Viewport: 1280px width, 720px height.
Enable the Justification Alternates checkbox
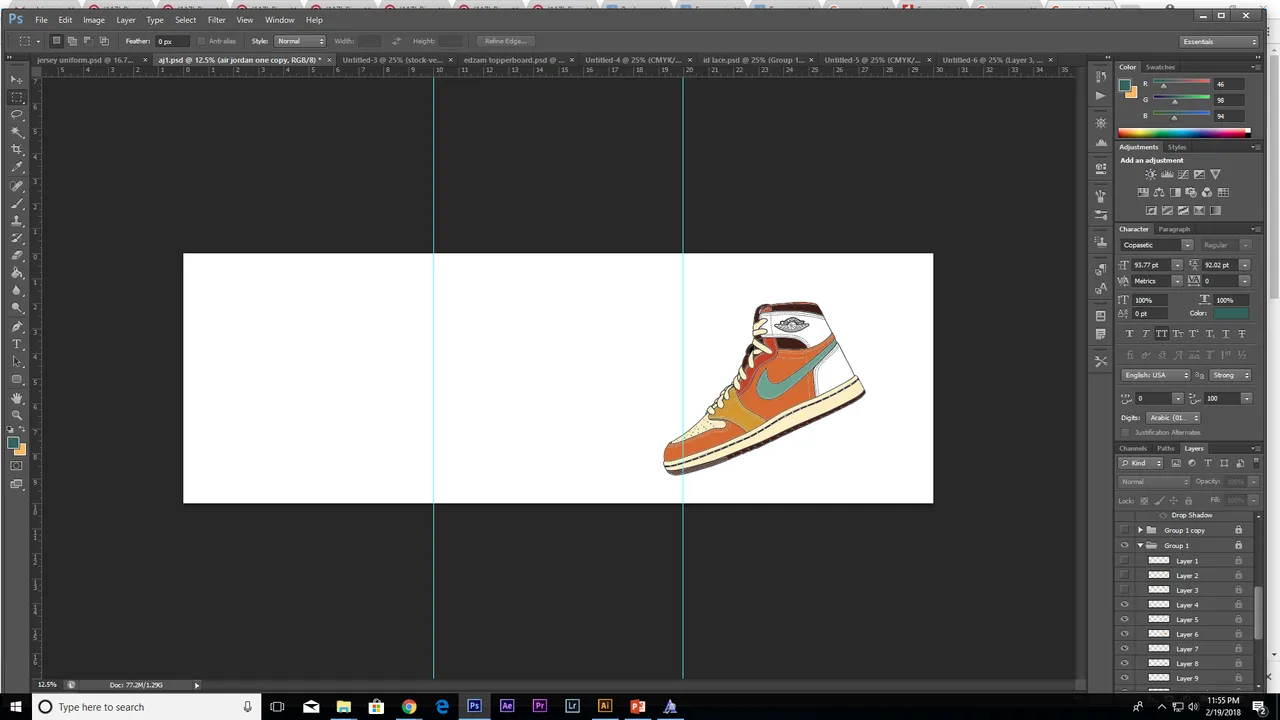[1126, 432]
